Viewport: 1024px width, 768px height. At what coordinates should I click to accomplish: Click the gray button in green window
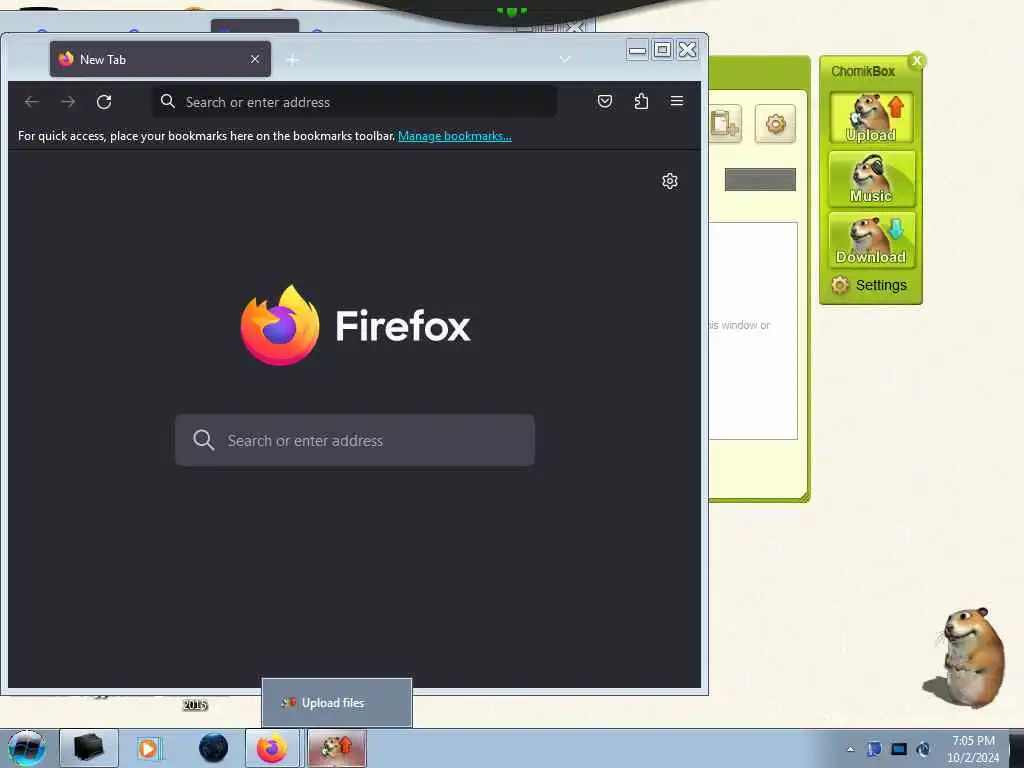(x=760, y=180)
